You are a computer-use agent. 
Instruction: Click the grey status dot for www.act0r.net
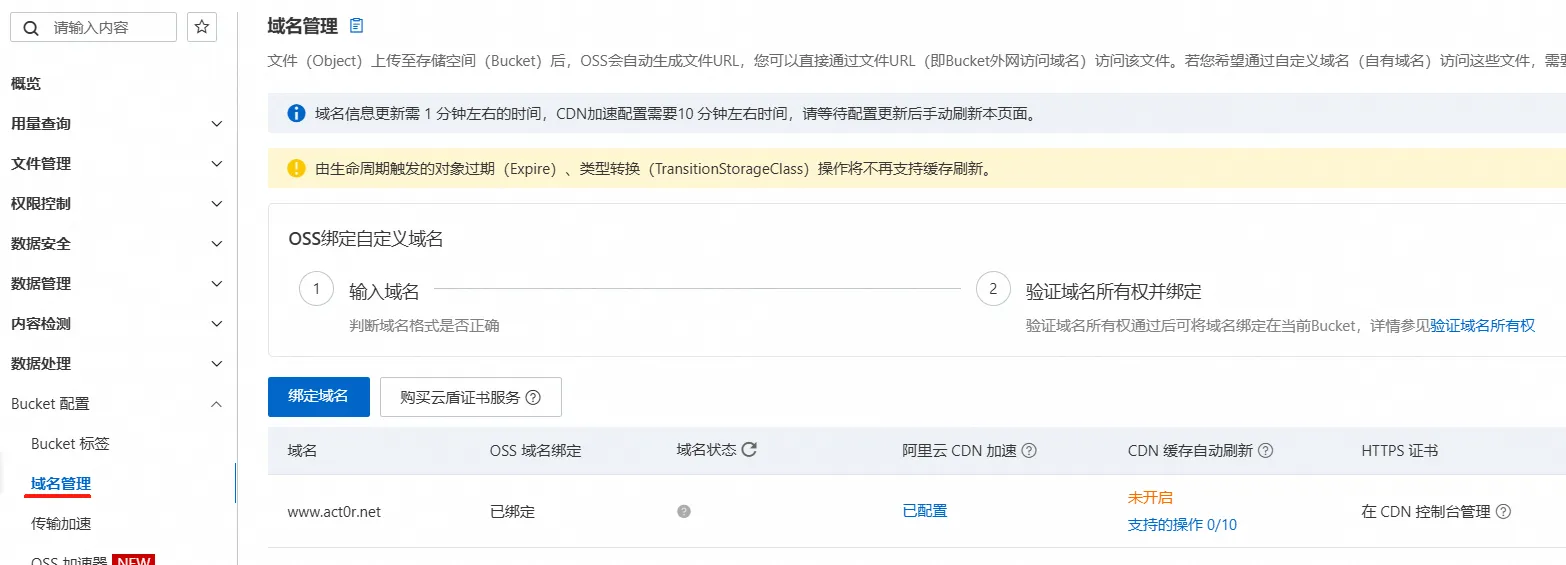click(684, 511)
